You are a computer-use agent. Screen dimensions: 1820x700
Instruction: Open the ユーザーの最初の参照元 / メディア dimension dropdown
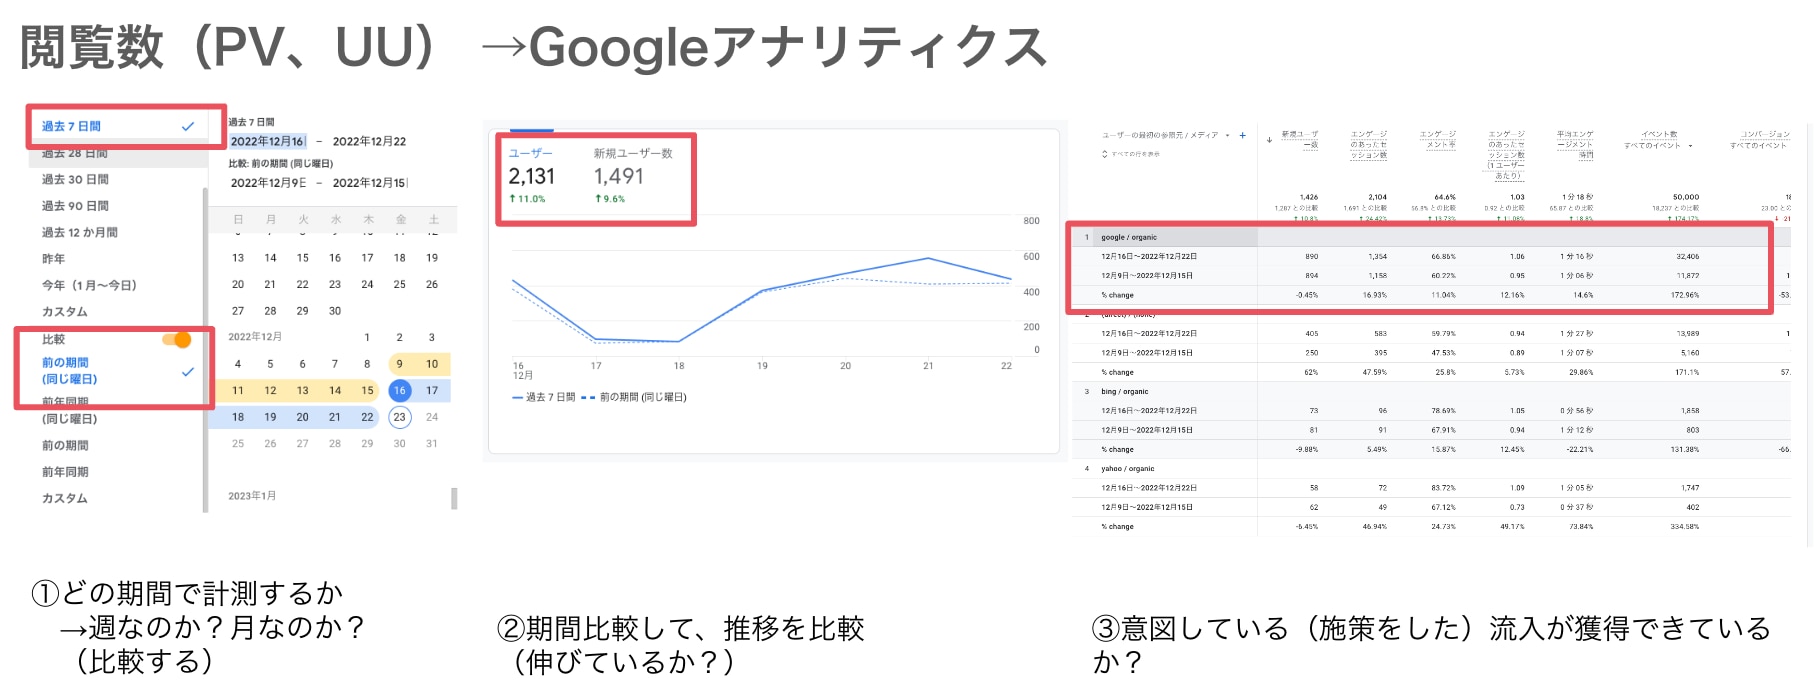(1165, 135)
